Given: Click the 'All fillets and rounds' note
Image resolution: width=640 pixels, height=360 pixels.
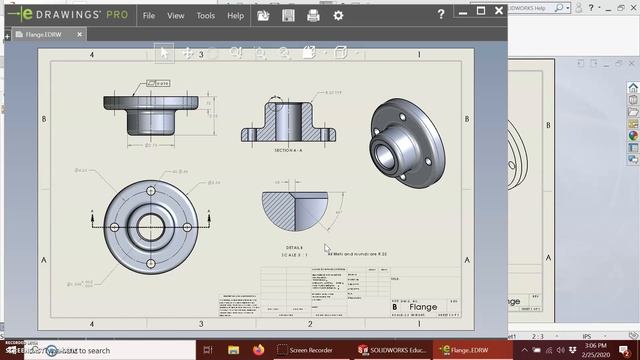Looking at the screenshot, I should coord(357,254).
